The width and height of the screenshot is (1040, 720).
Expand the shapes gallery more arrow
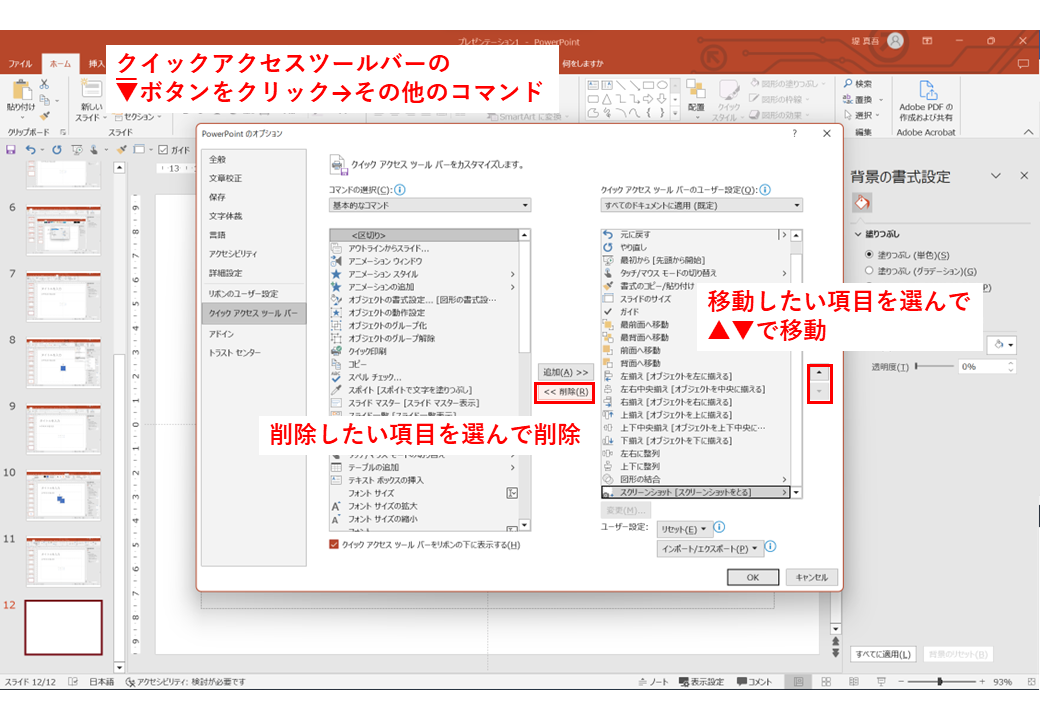tap(676, 113)
